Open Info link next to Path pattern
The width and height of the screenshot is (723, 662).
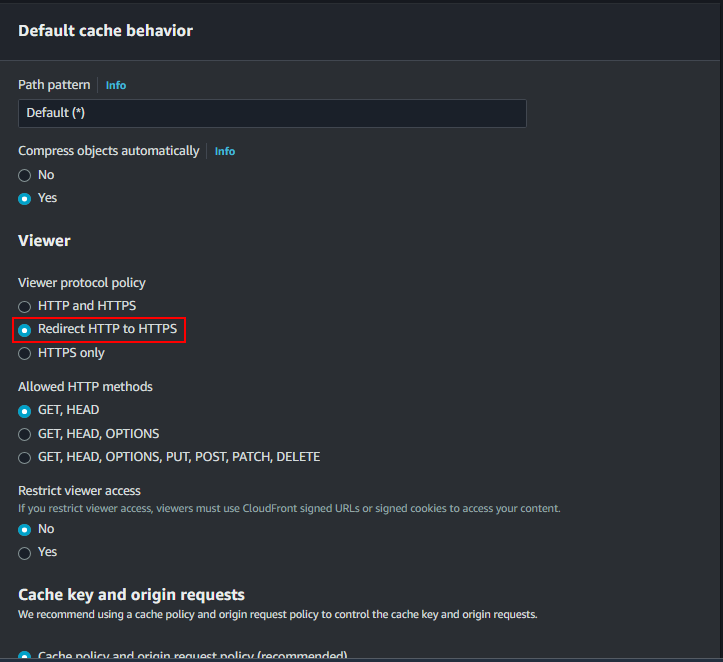pyautogui.click(x=116, y=86)
